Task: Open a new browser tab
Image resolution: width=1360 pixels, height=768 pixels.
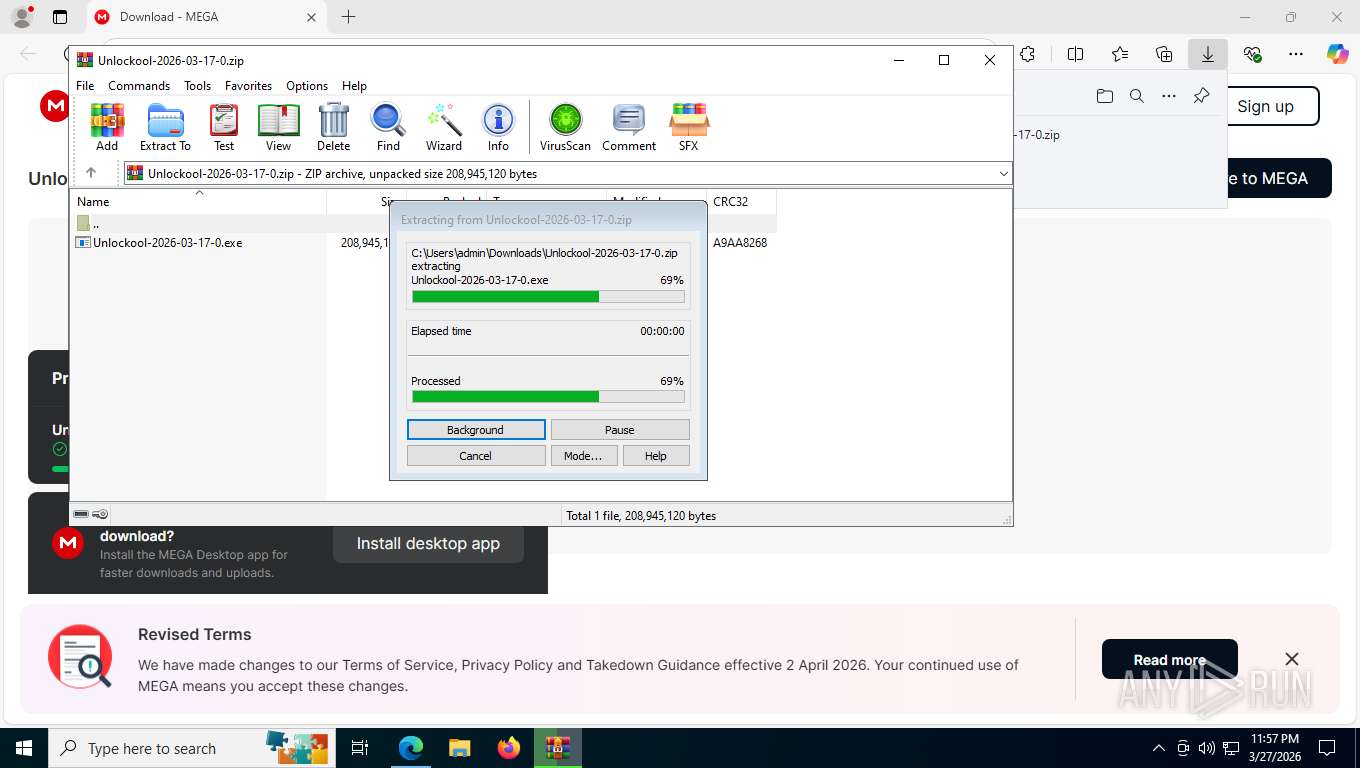Action: point(348,17)
